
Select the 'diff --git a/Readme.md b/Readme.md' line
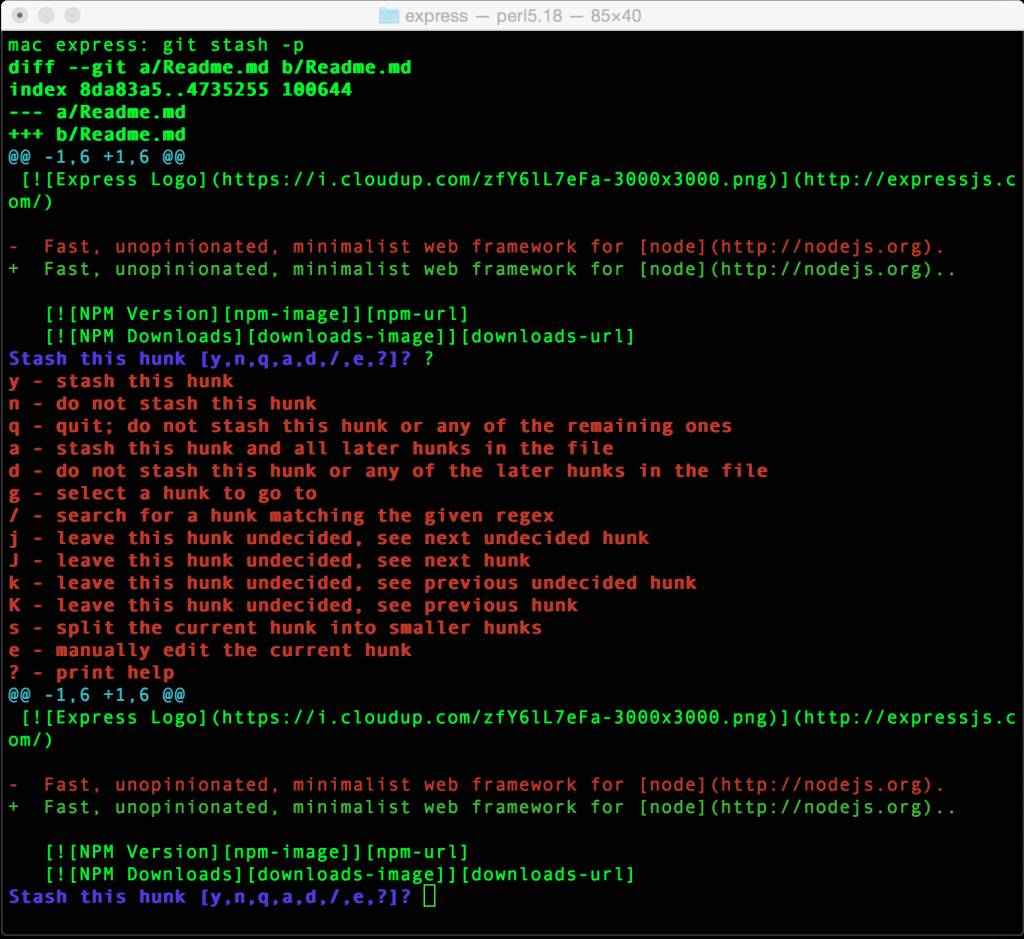tap(210, 67)
